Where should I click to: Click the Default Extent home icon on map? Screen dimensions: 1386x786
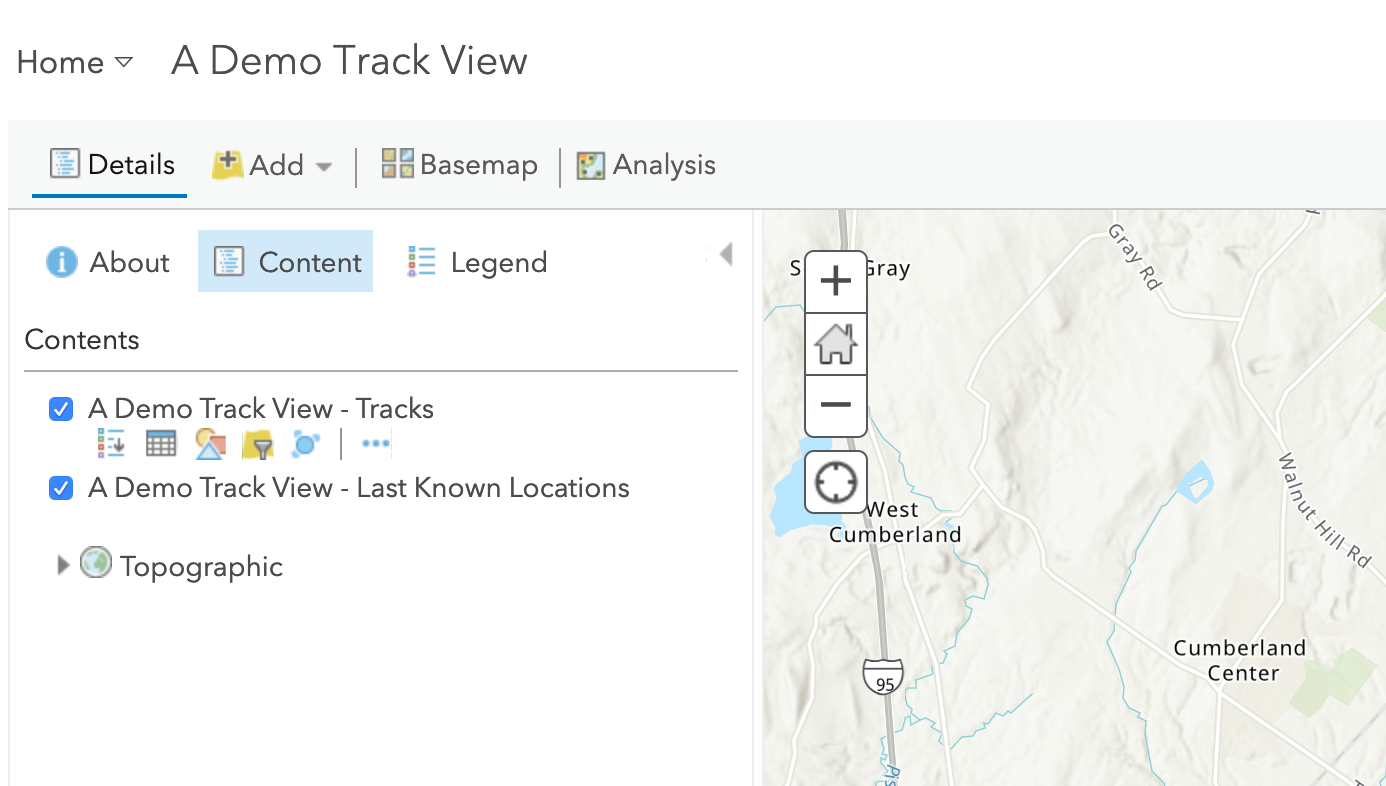(x=836, y=343)
